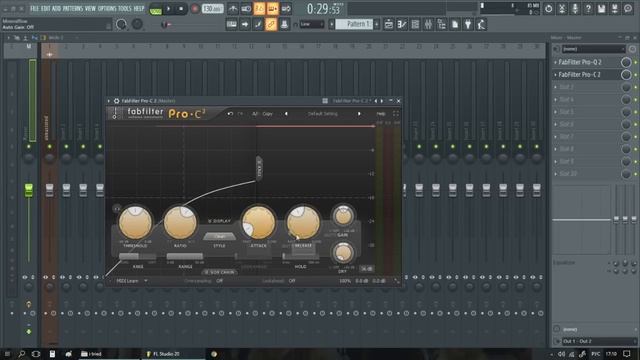This screenshot has width=640, height=360.
Task: Expand arrow beside FabFilter Pro-Q 2 slot
Action: click(x=555, y=62)
